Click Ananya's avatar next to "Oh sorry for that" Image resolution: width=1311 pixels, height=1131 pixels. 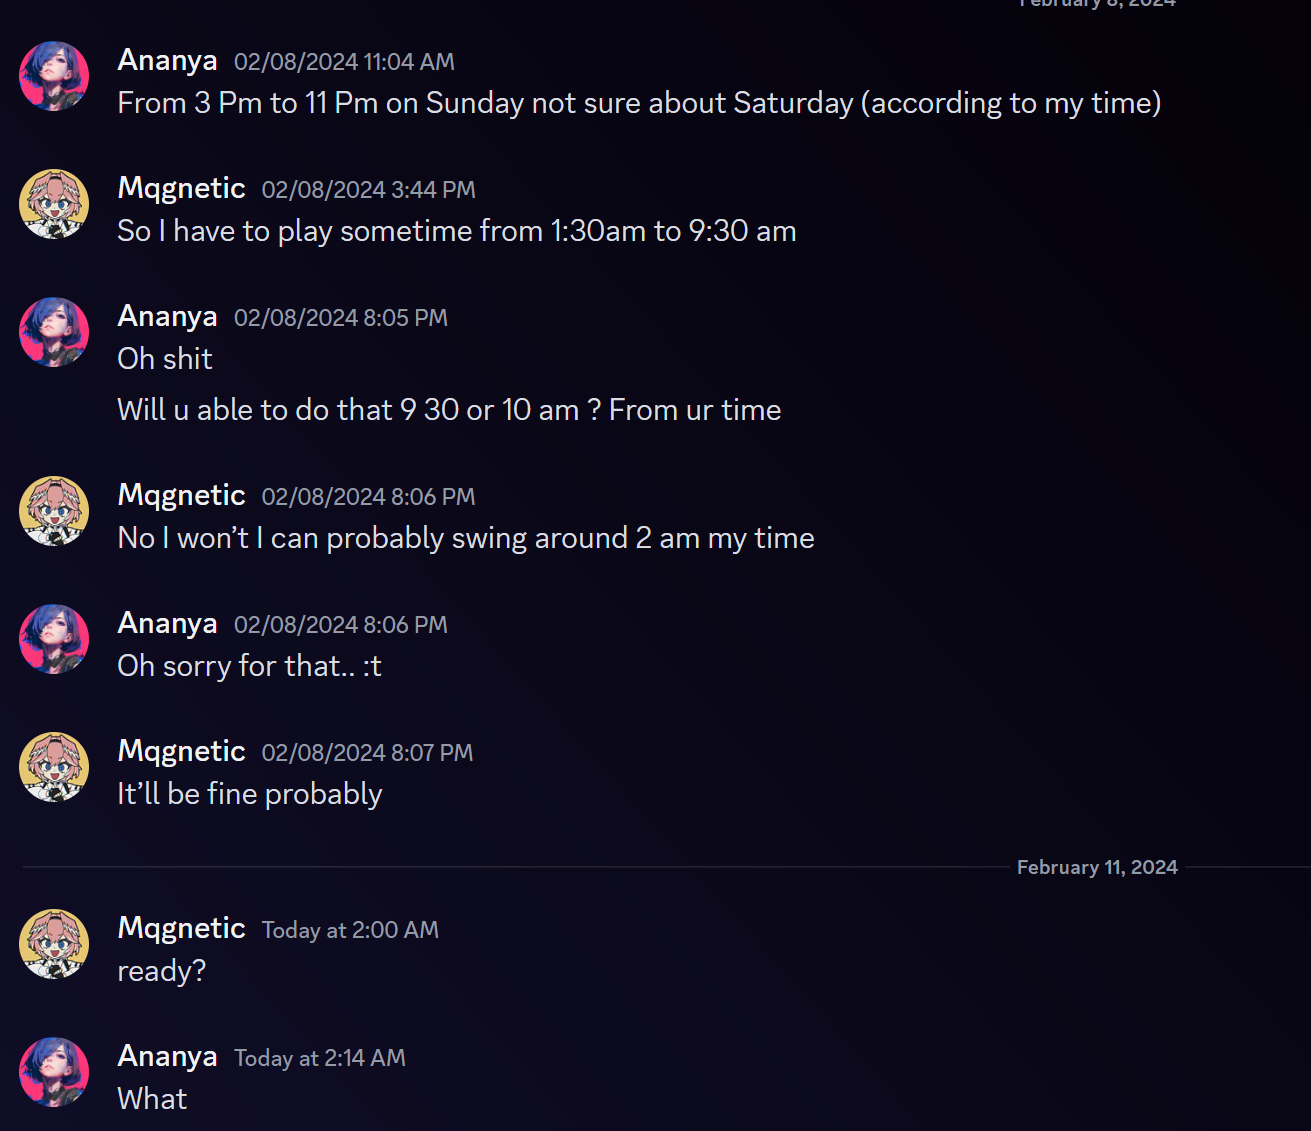pos(54,639)
